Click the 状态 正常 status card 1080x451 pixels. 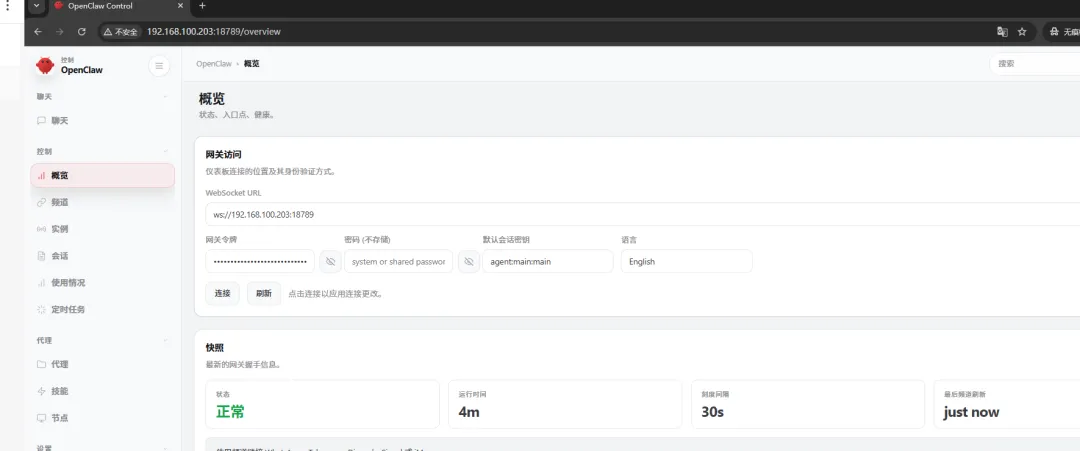[322, 404]
